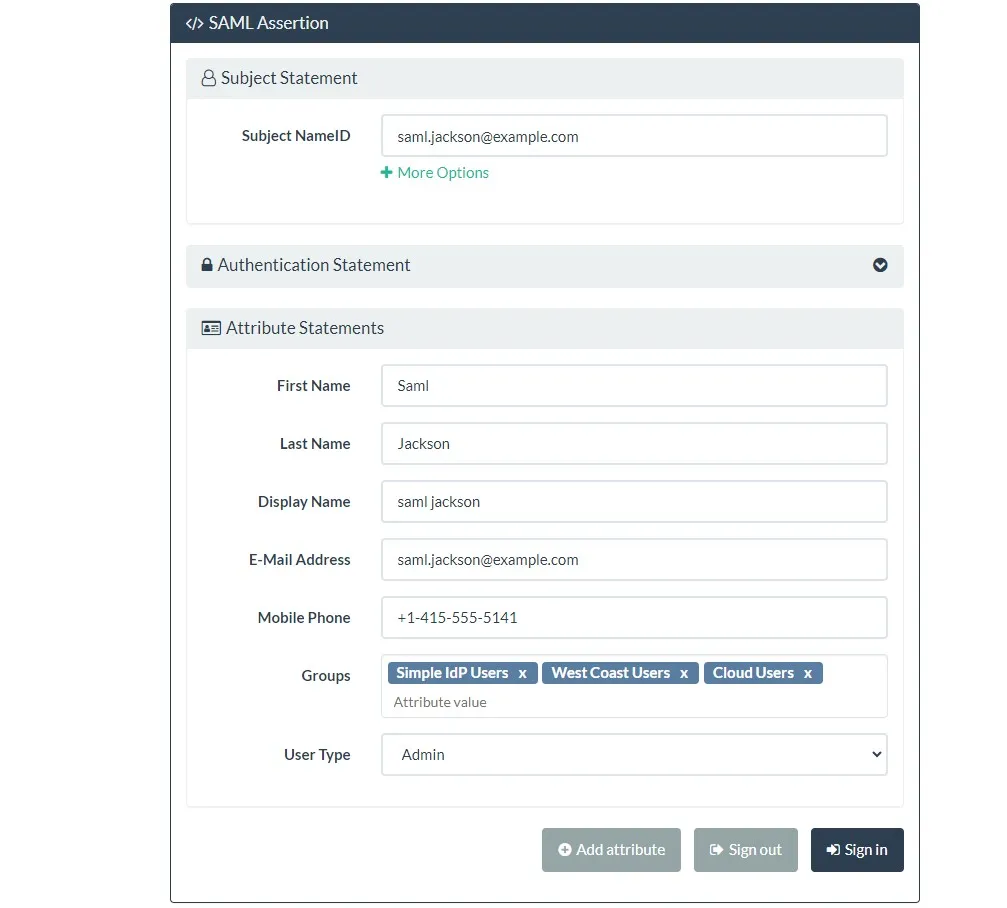Click the arrow icon on the Sign in button
Screen dimensions: 1007x908
click(834, 849)
